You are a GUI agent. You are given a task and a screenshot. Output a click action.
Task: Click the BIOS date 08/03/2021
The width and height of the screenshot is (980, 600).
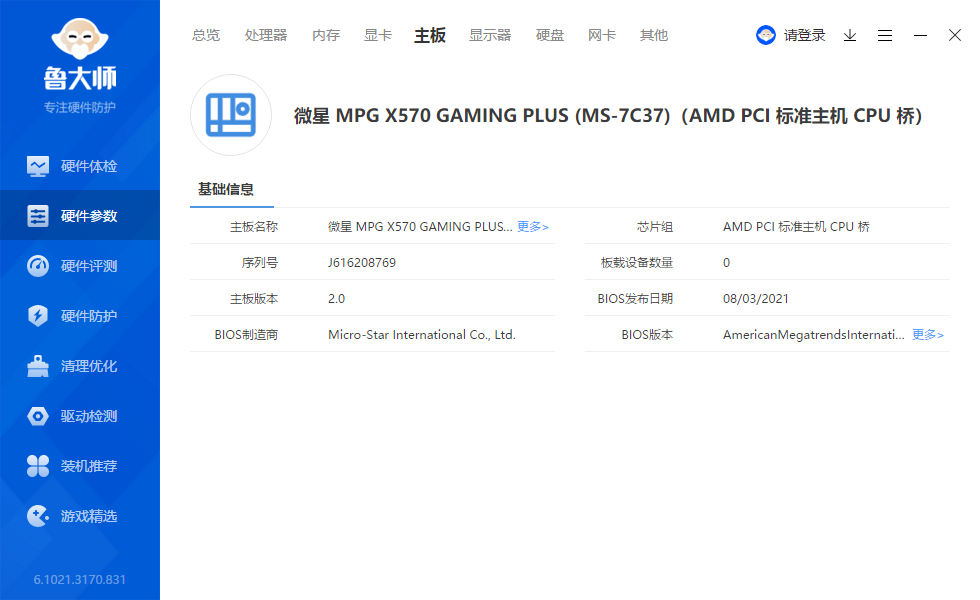click(756, 299)
